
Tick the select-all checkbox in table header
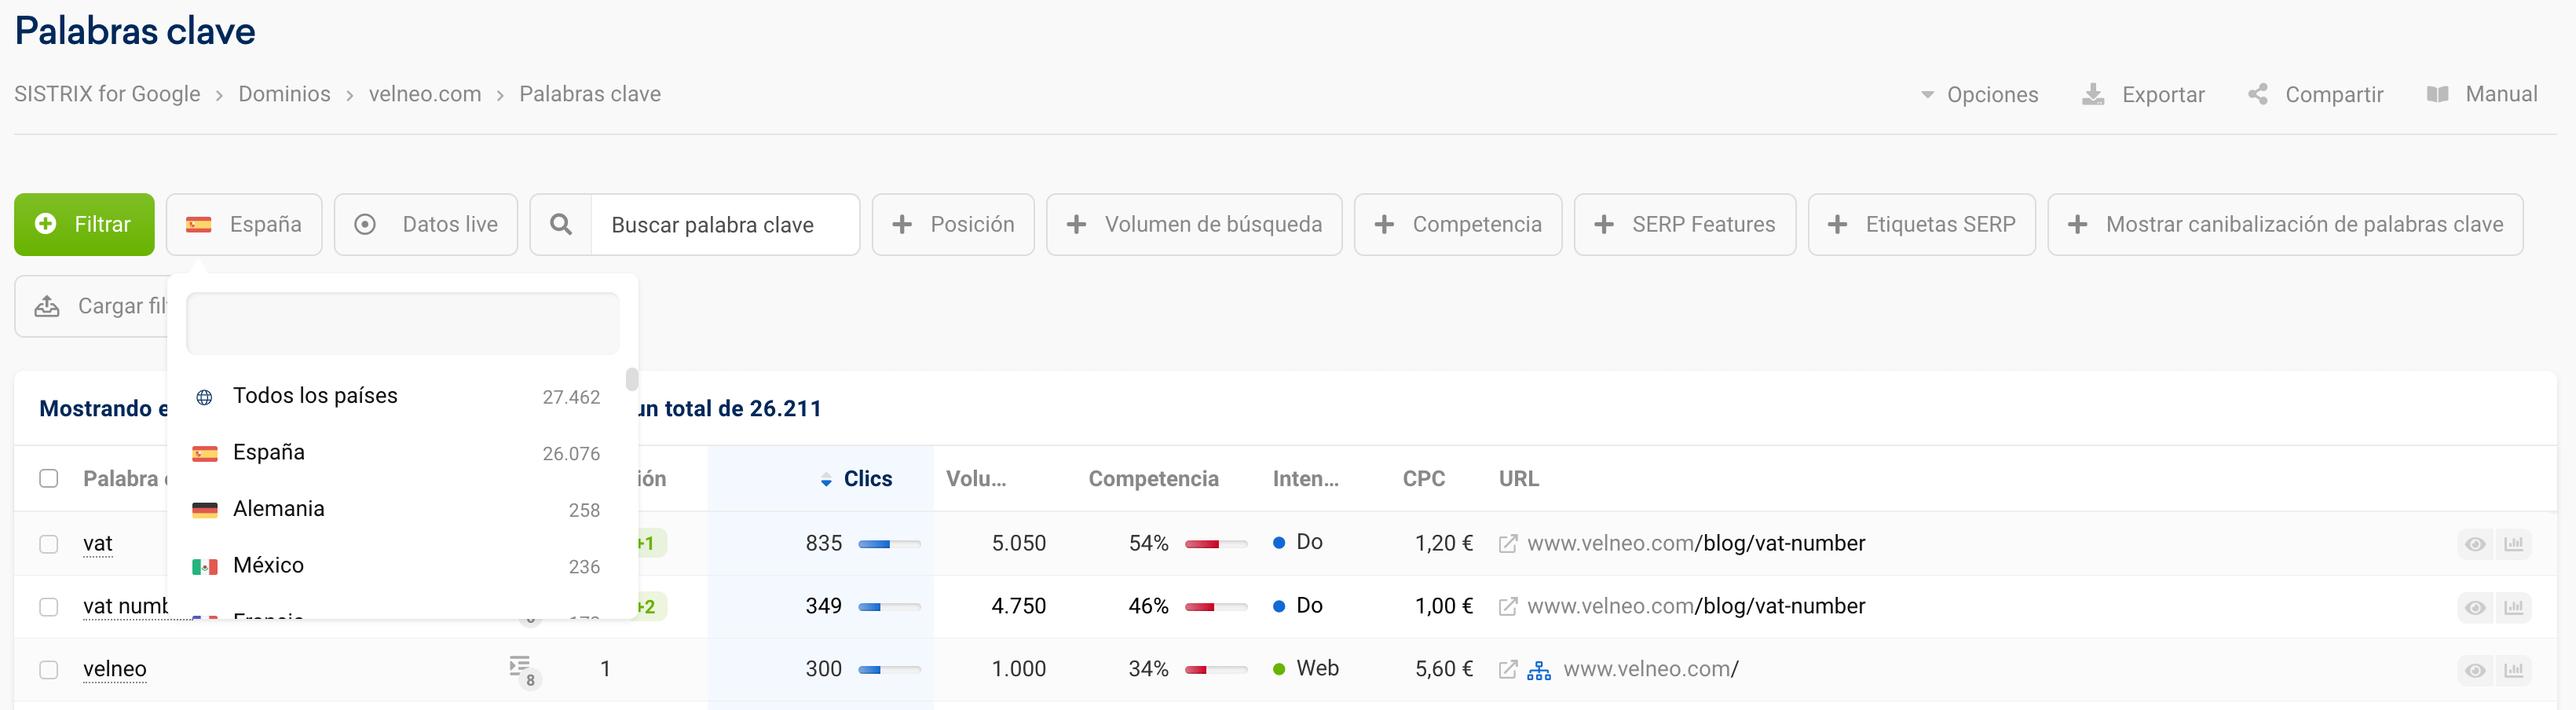(49, 478)
